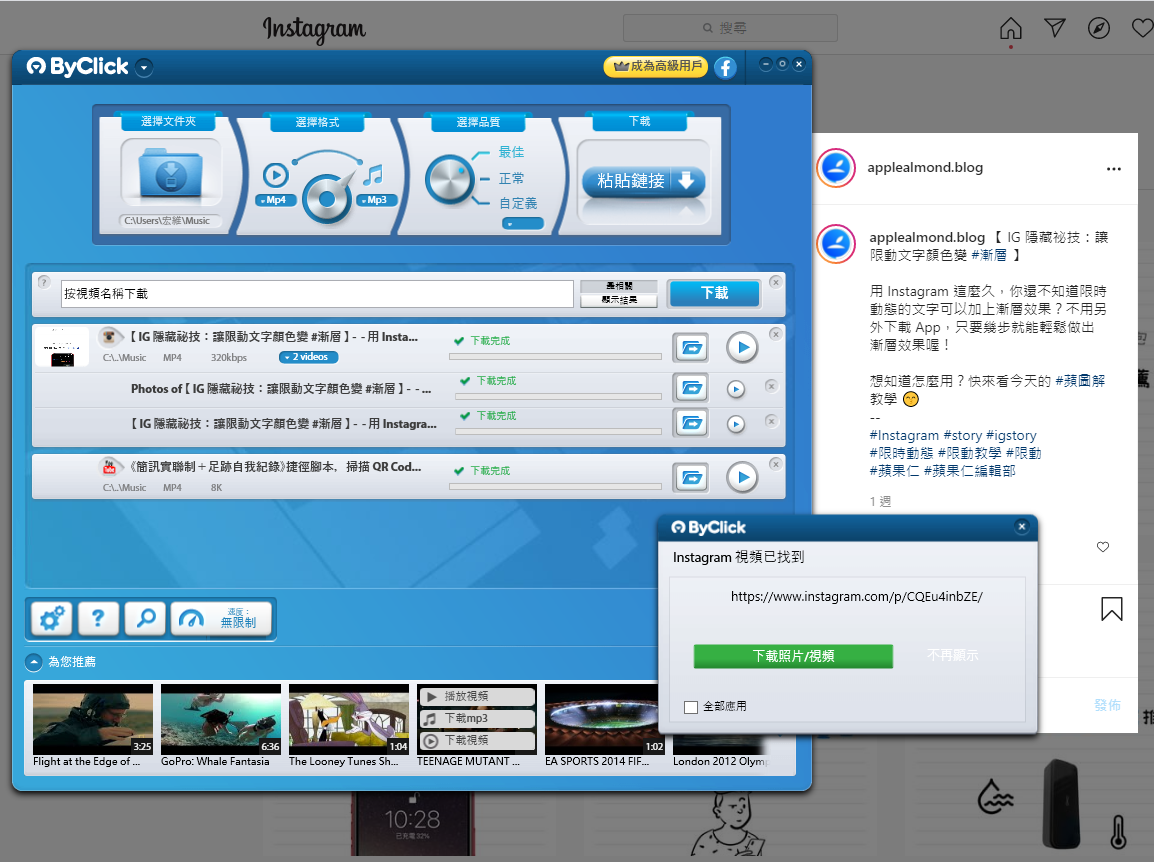
Task: Open the Mp3 format dropdown
Action: click(x=377, y=200)
